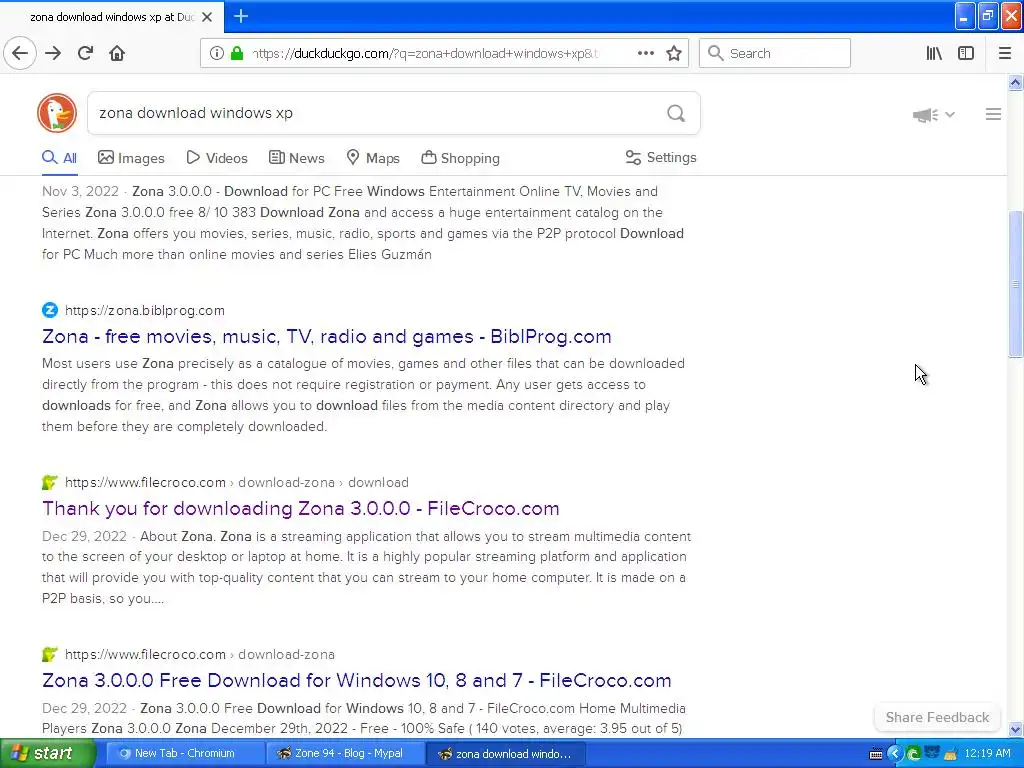Switch to the Videos tab
The image size is (1024, 768).
(217, 158)
